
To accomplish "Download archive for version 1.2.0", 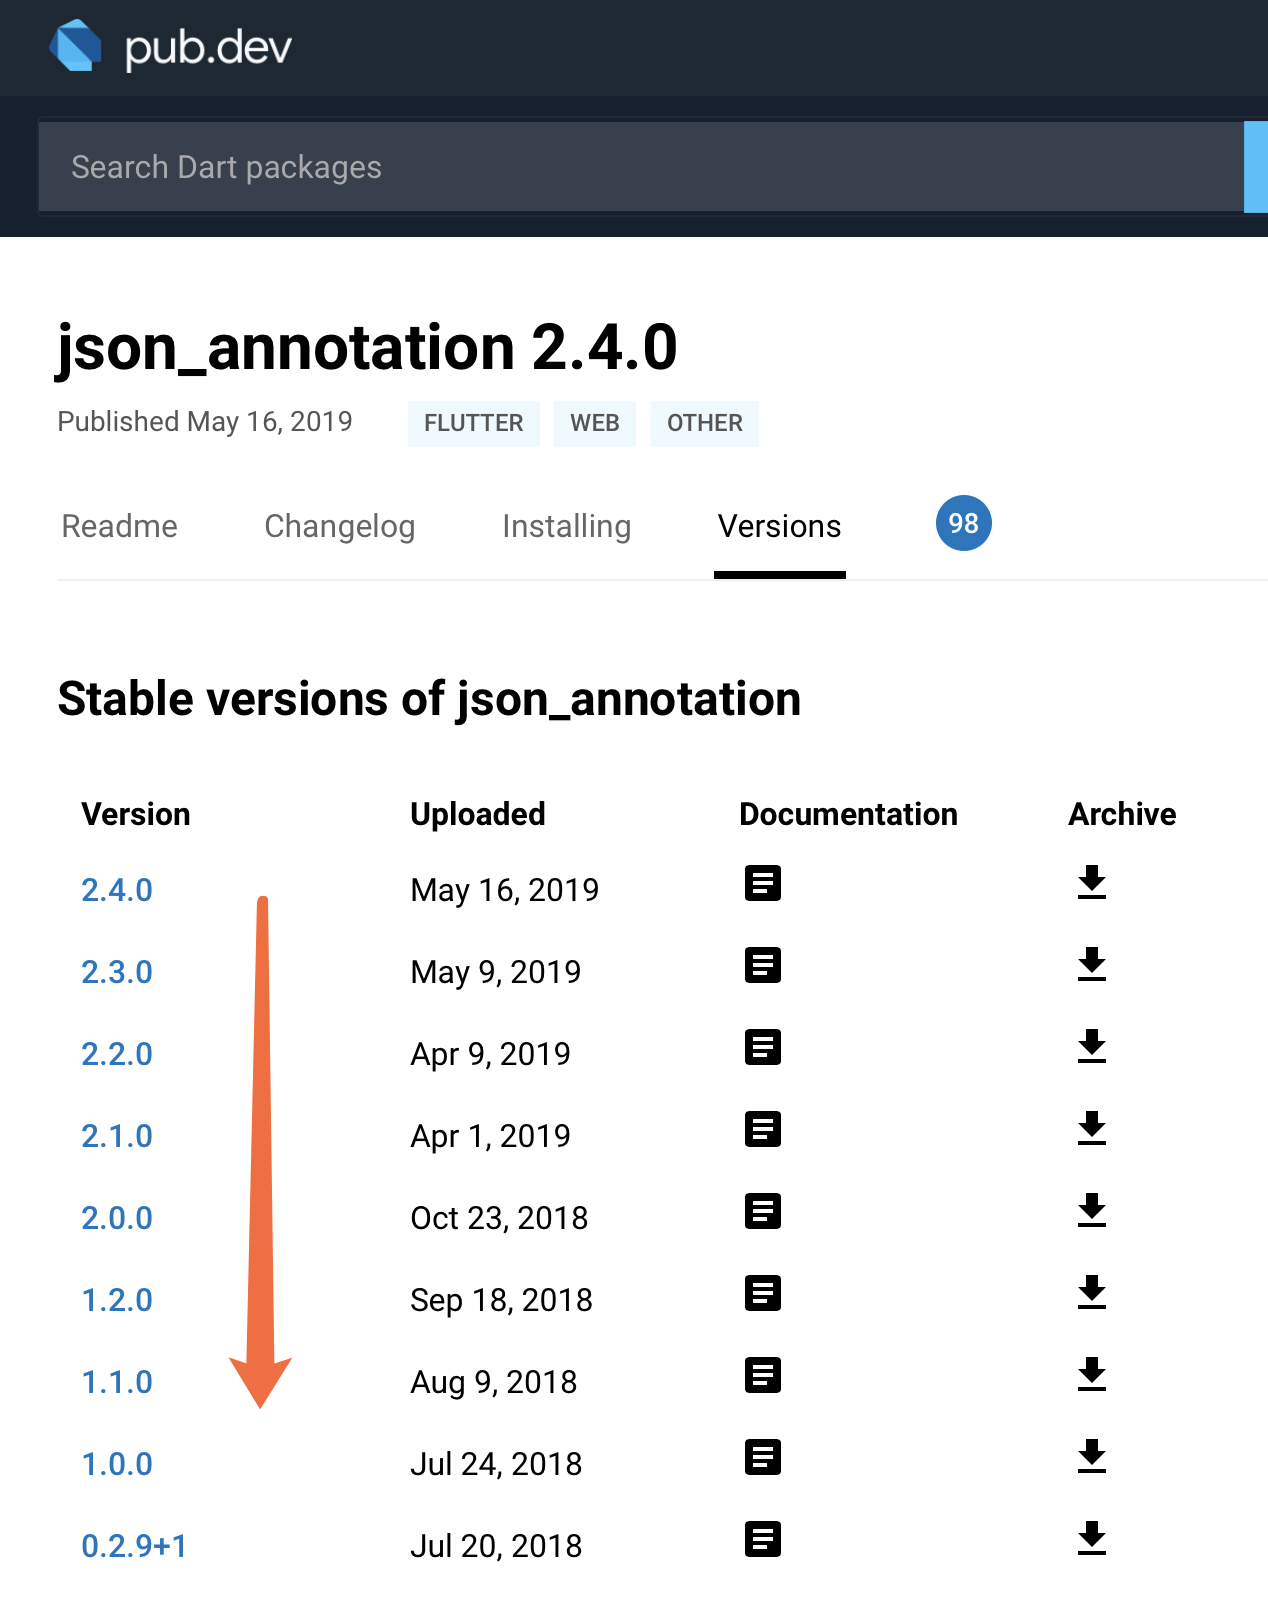I will tap(1091, 1293).
